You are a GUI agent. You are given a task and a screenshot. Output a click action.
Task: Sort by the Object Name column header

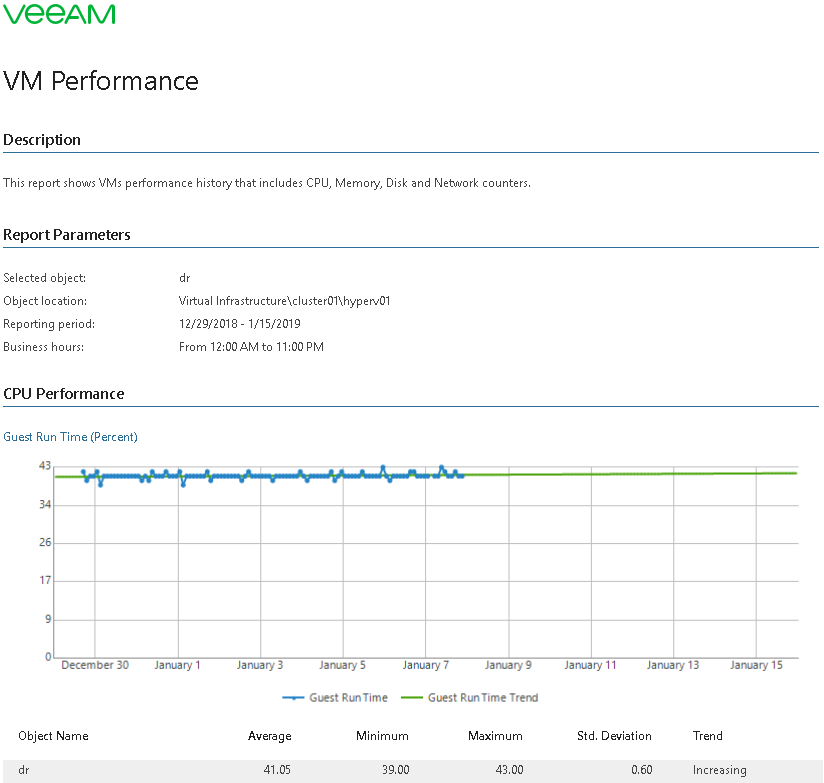53,736
